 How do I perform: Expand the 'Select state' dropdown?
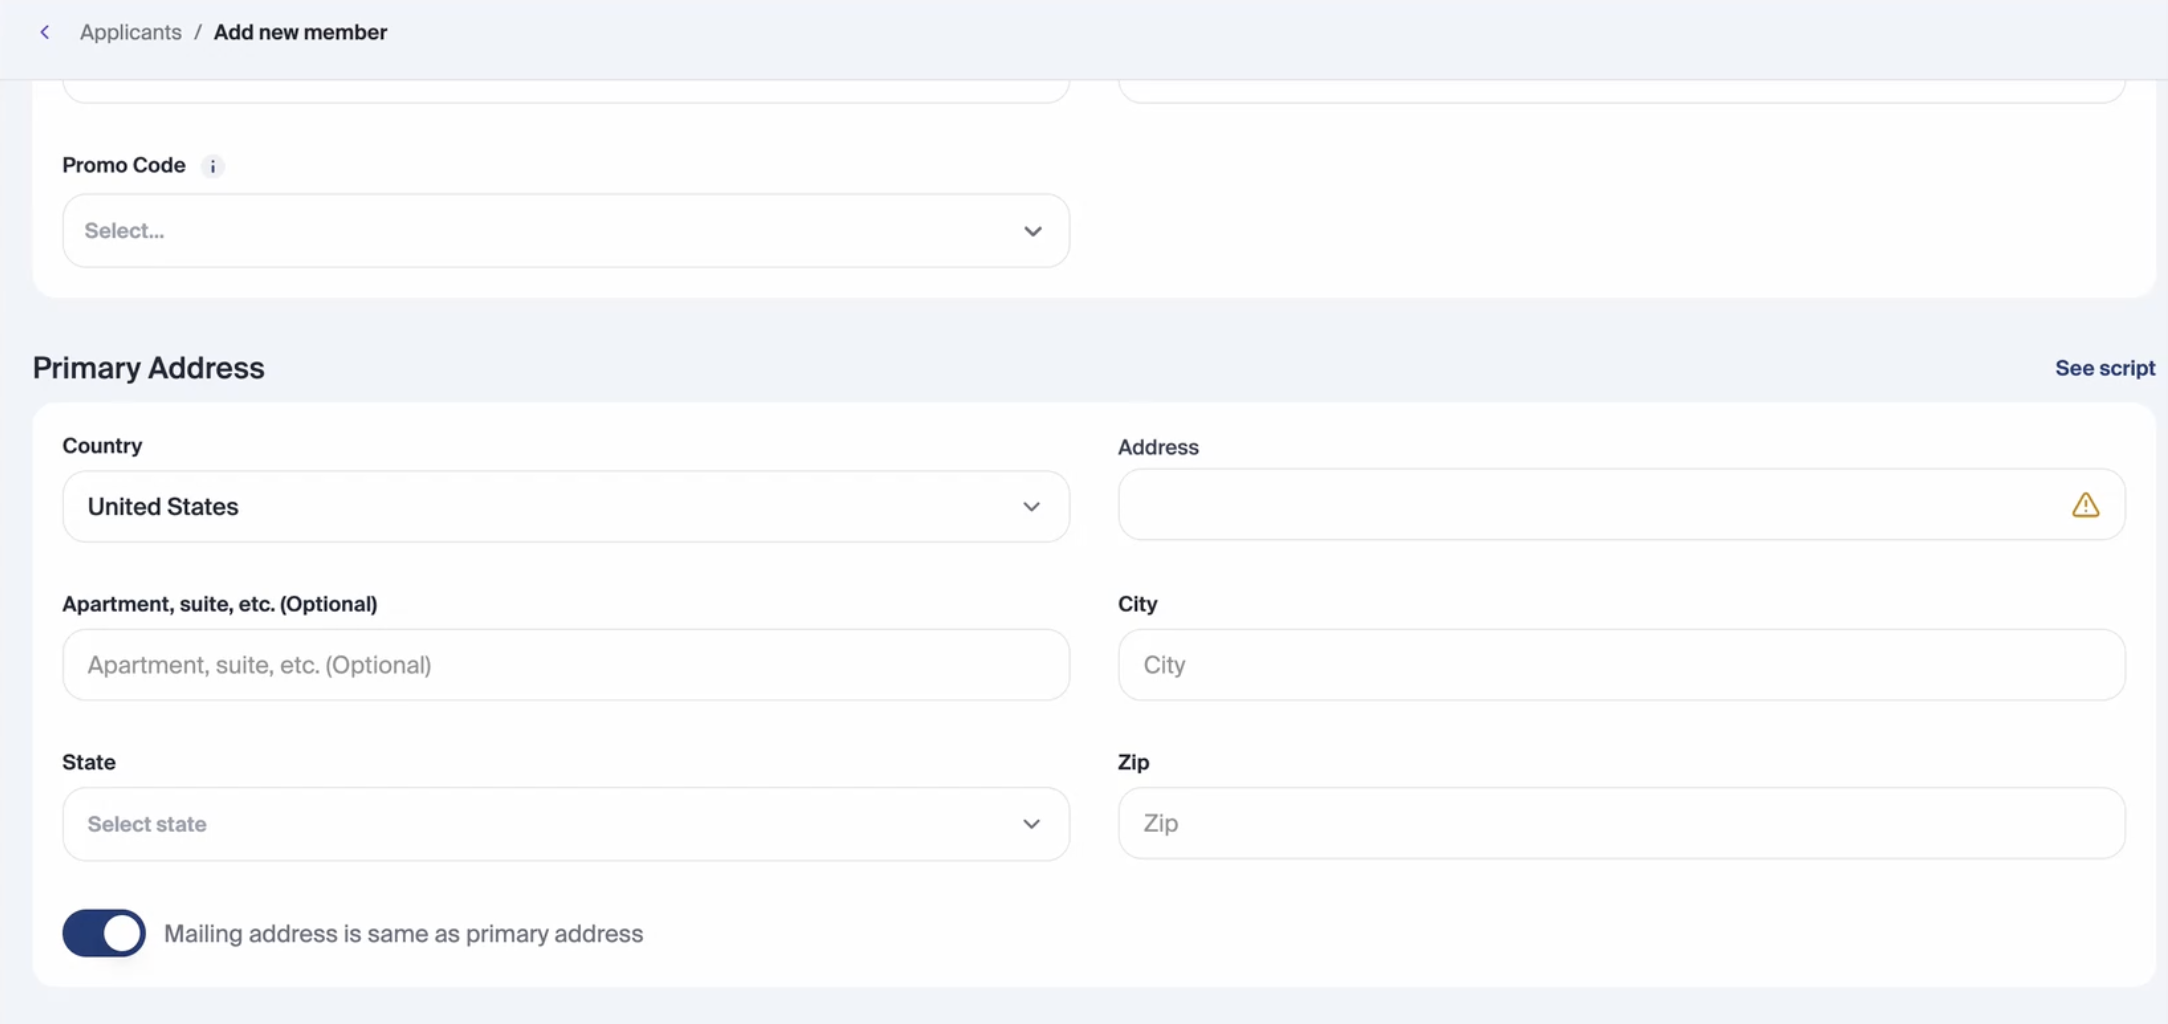tap(540, 824)
